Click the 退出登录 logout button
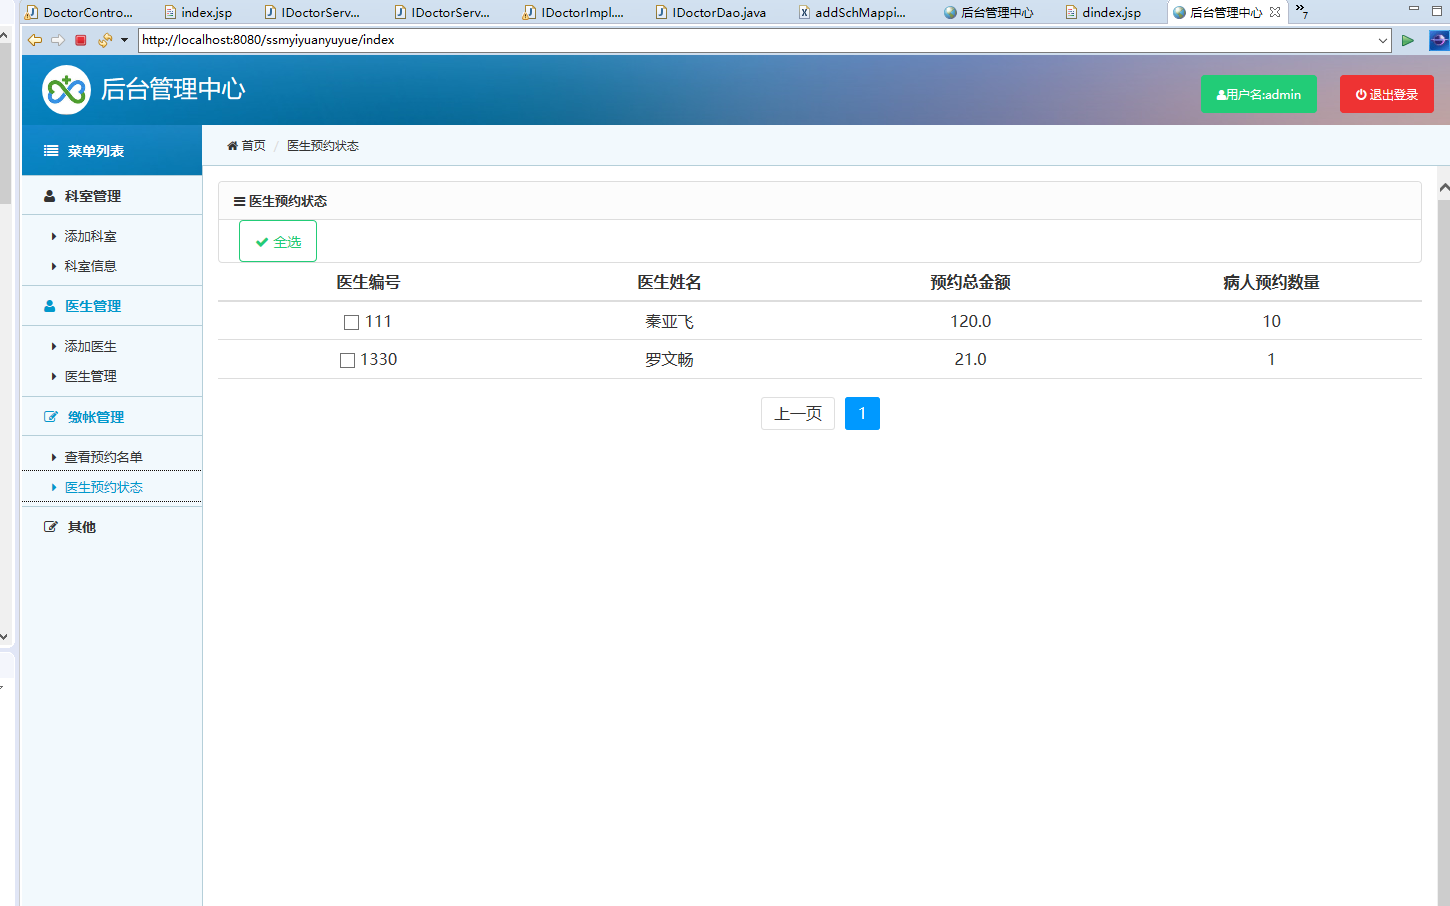 click(x=1386, y=93)
